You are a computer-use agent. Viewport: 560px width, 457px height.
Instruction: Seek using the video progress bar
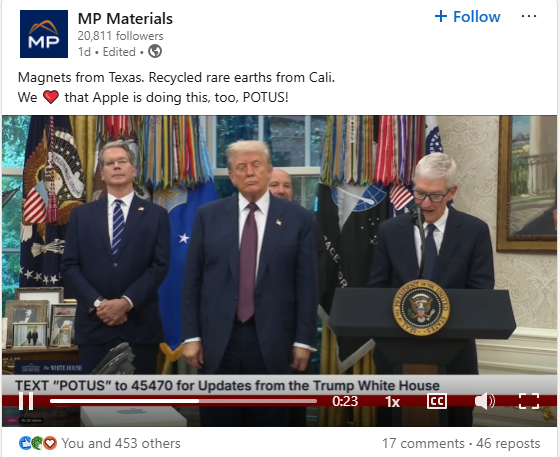[183, 401]
